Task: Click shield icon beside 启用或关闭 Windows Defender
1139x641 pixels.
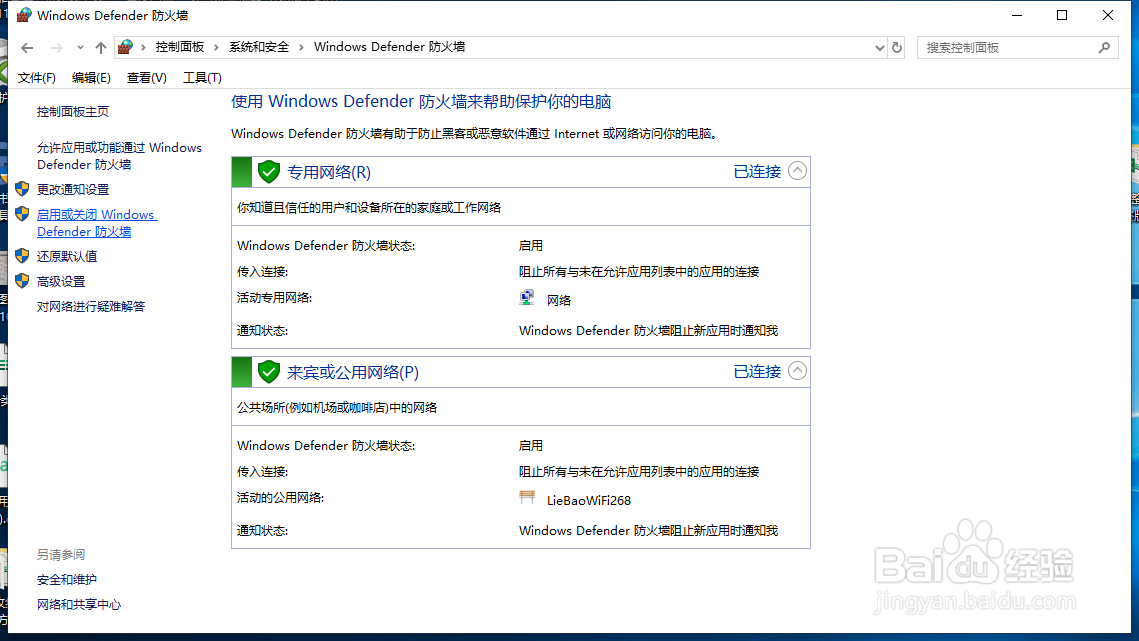Action: coord(22,214)
